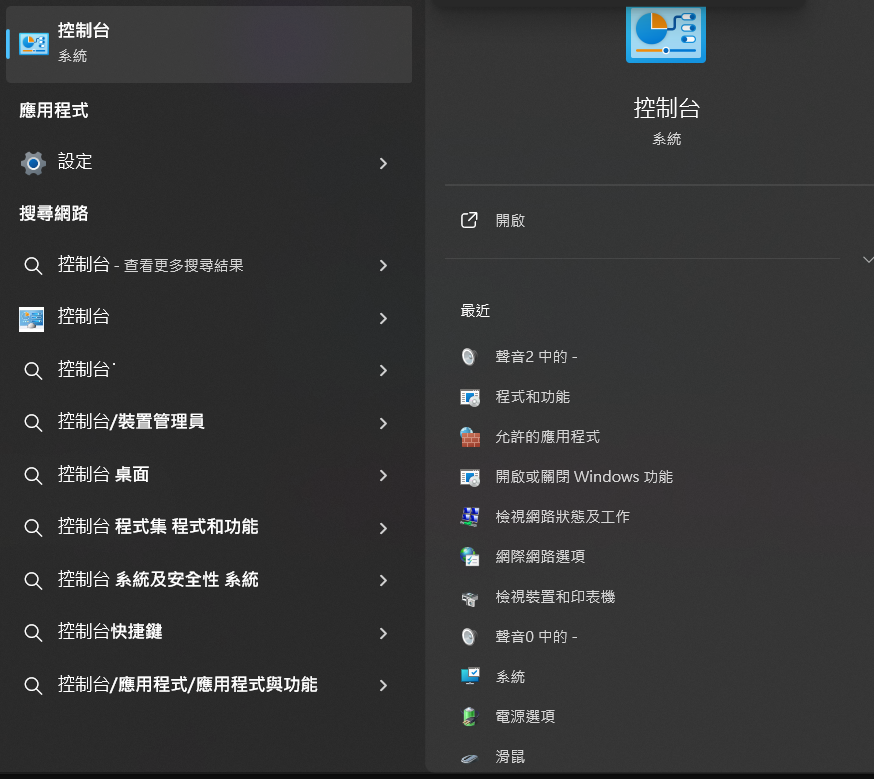Click the 聲音0 中的 speaker icon
The width and height of the screenshot is (874, 779).
tap(469, 636)
